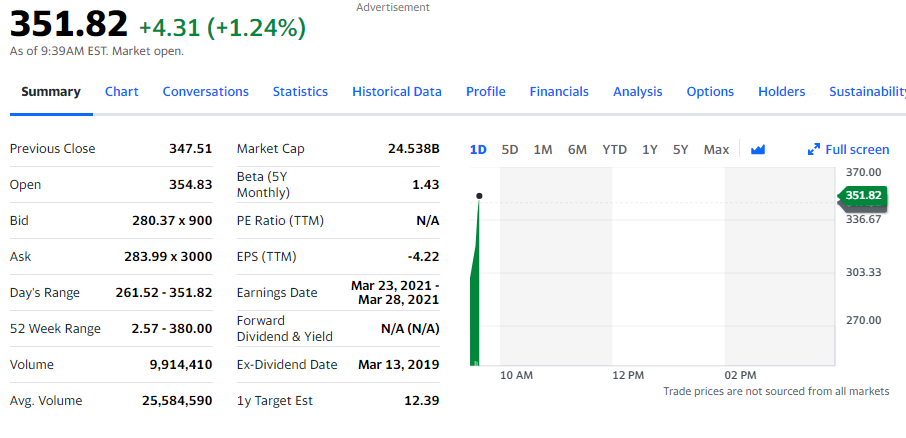The image size is (906, 438).
Task: Open the Options tab
Action: pos(710,92)
